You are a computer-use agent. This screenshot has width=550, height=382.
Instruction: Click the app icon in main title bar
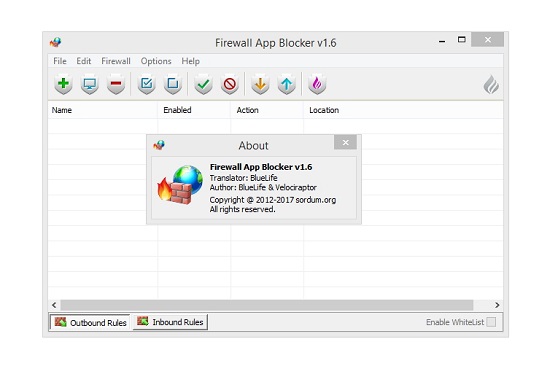click(x=55, y=42)
